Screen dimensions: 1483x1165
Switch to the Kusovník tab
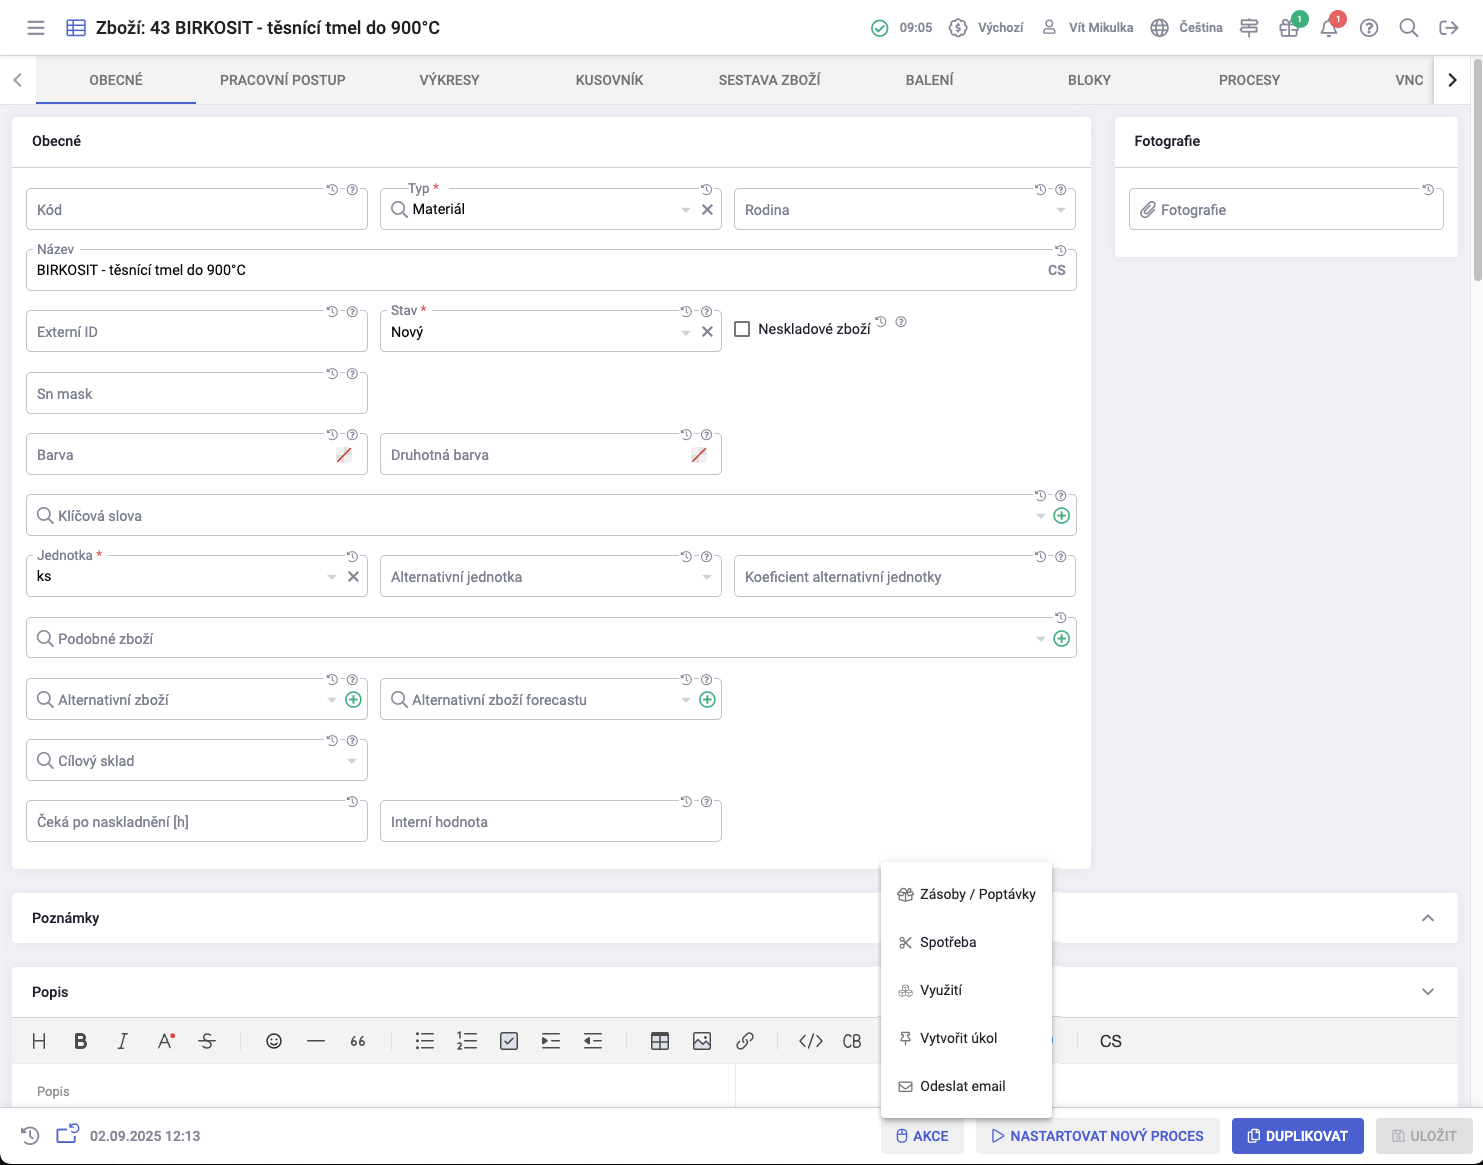(609, 80)
